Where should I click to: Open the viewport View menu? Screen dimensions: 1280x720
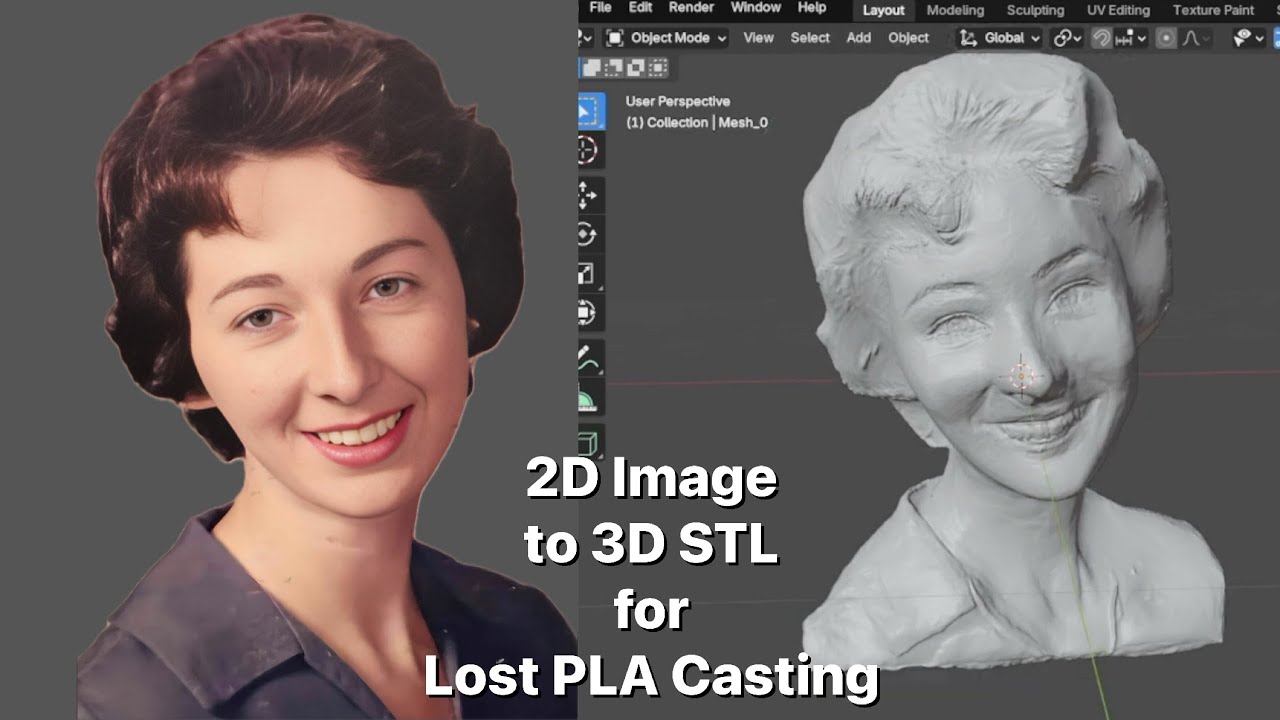(x=758, y=38)
